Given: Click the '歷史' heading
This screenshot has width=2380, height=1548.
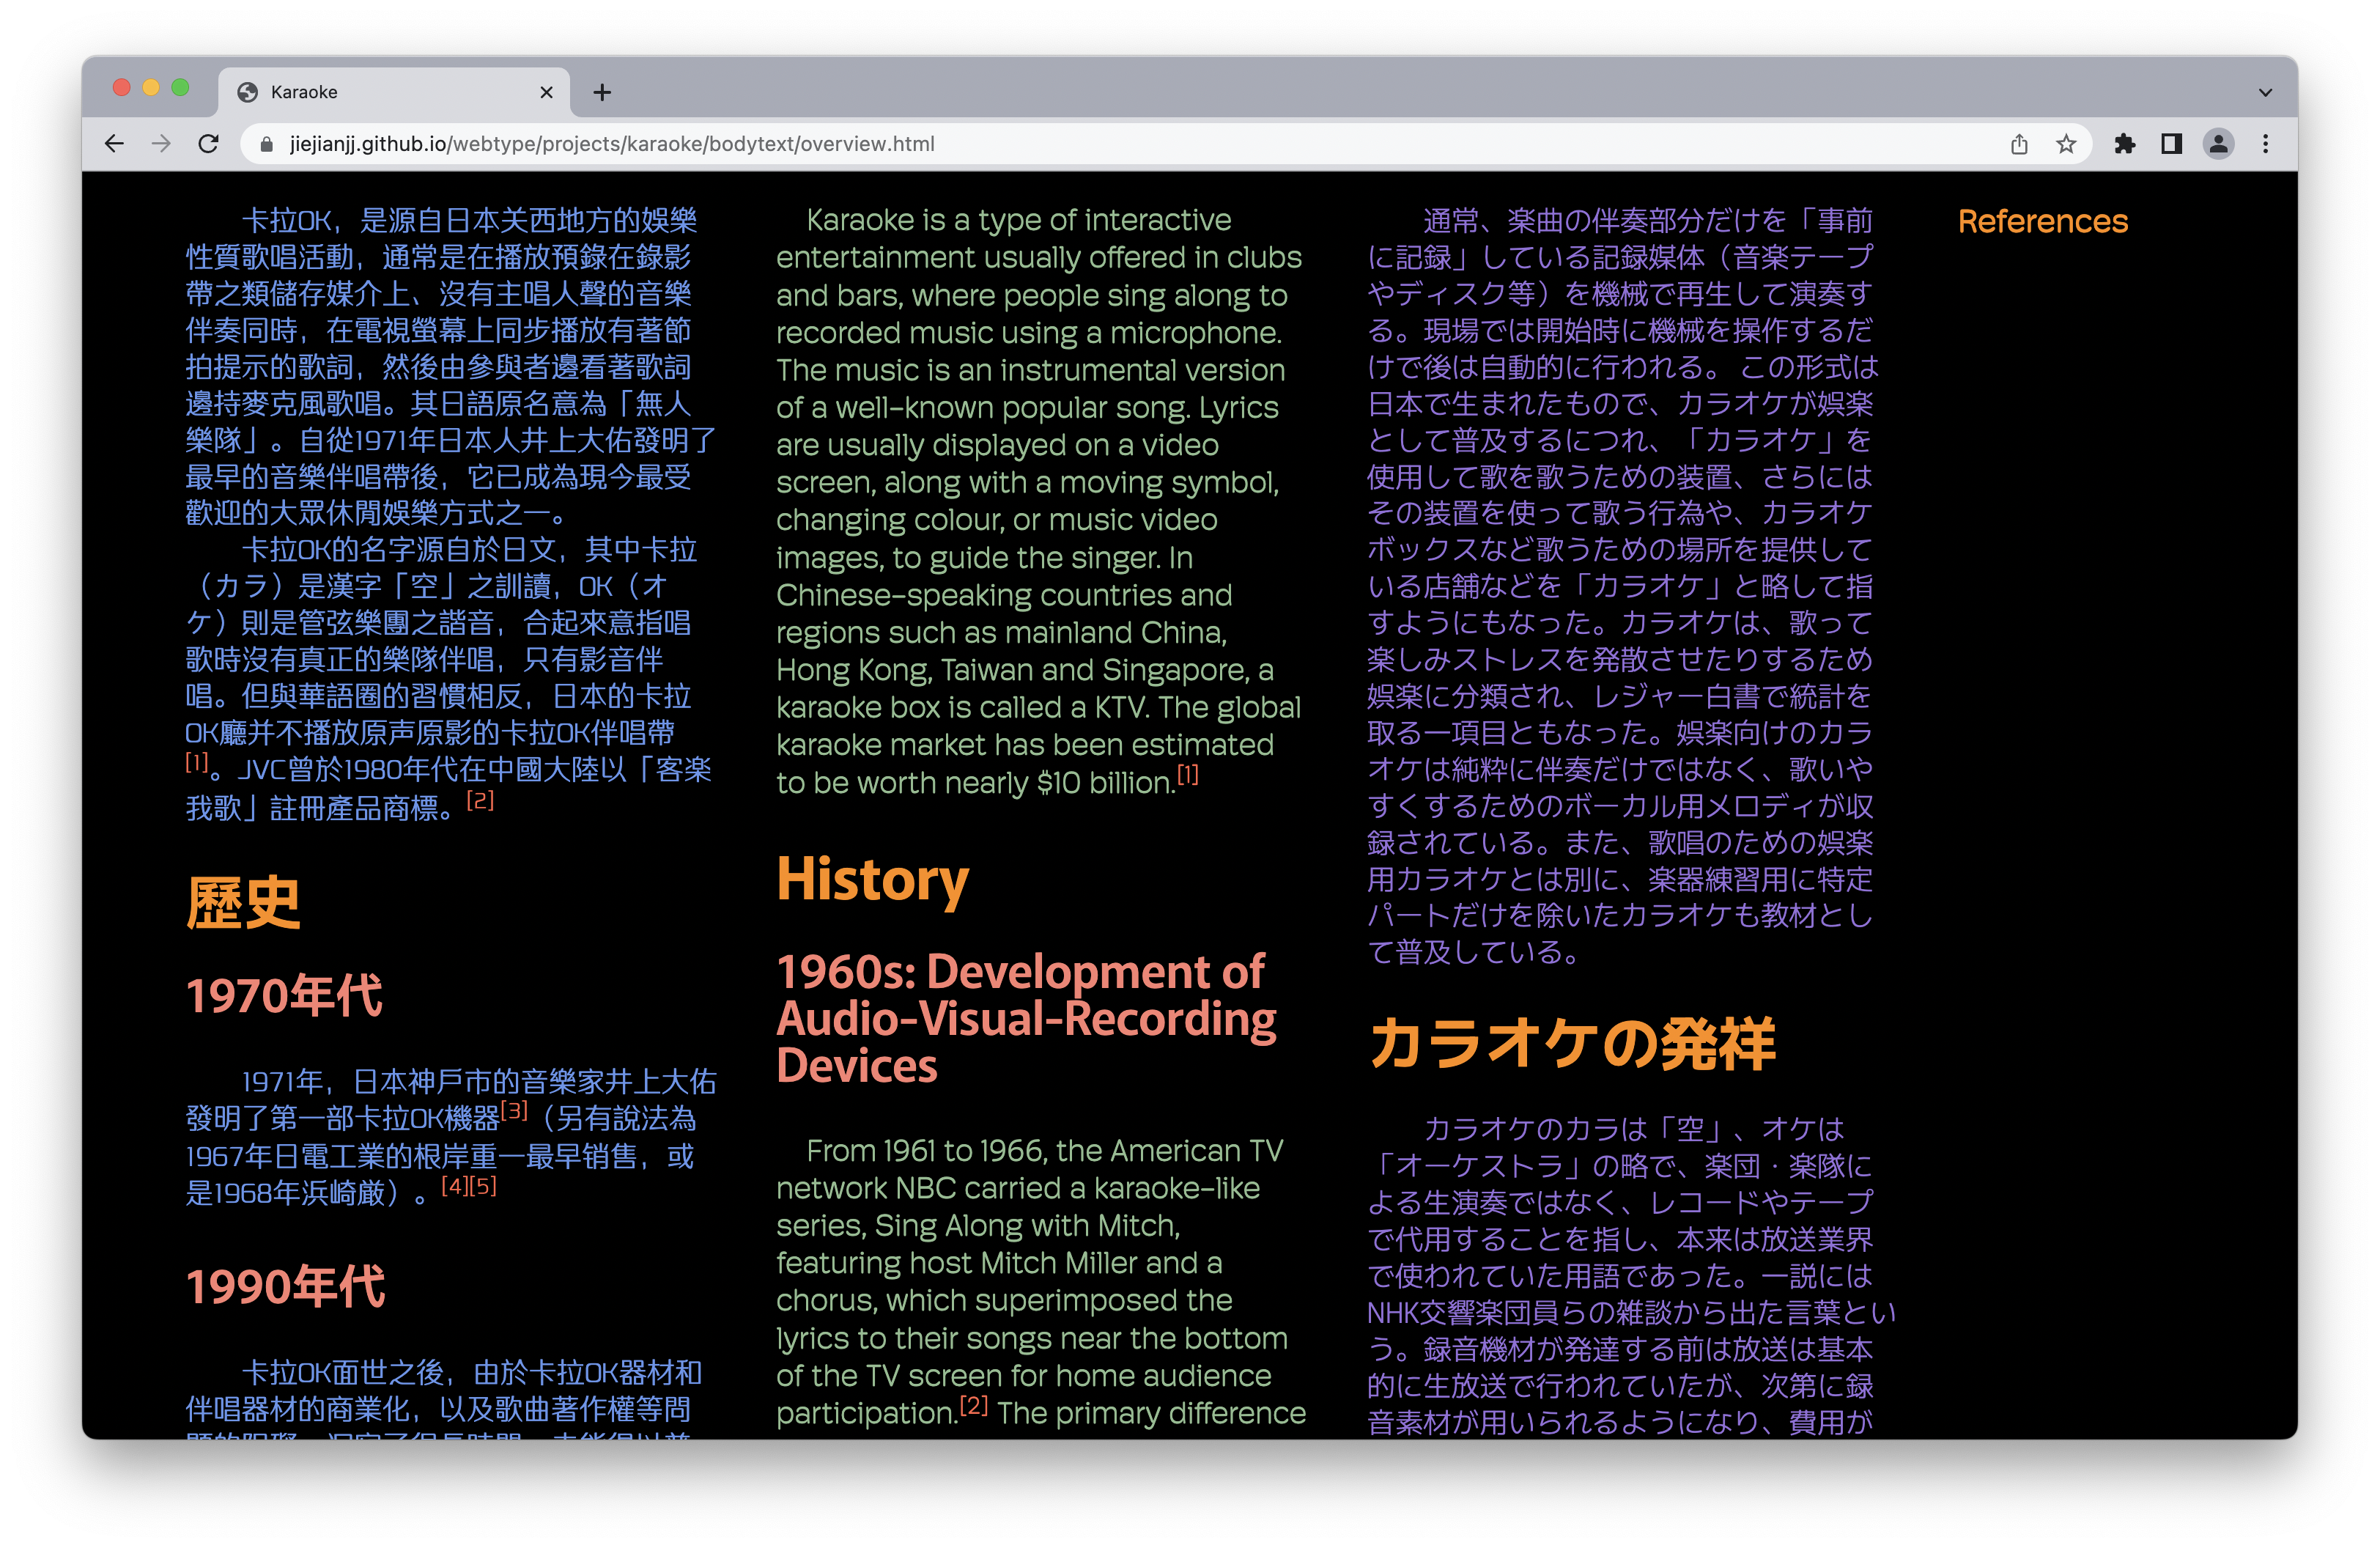Looking at the screenshot, I should [x=243, y=903].
